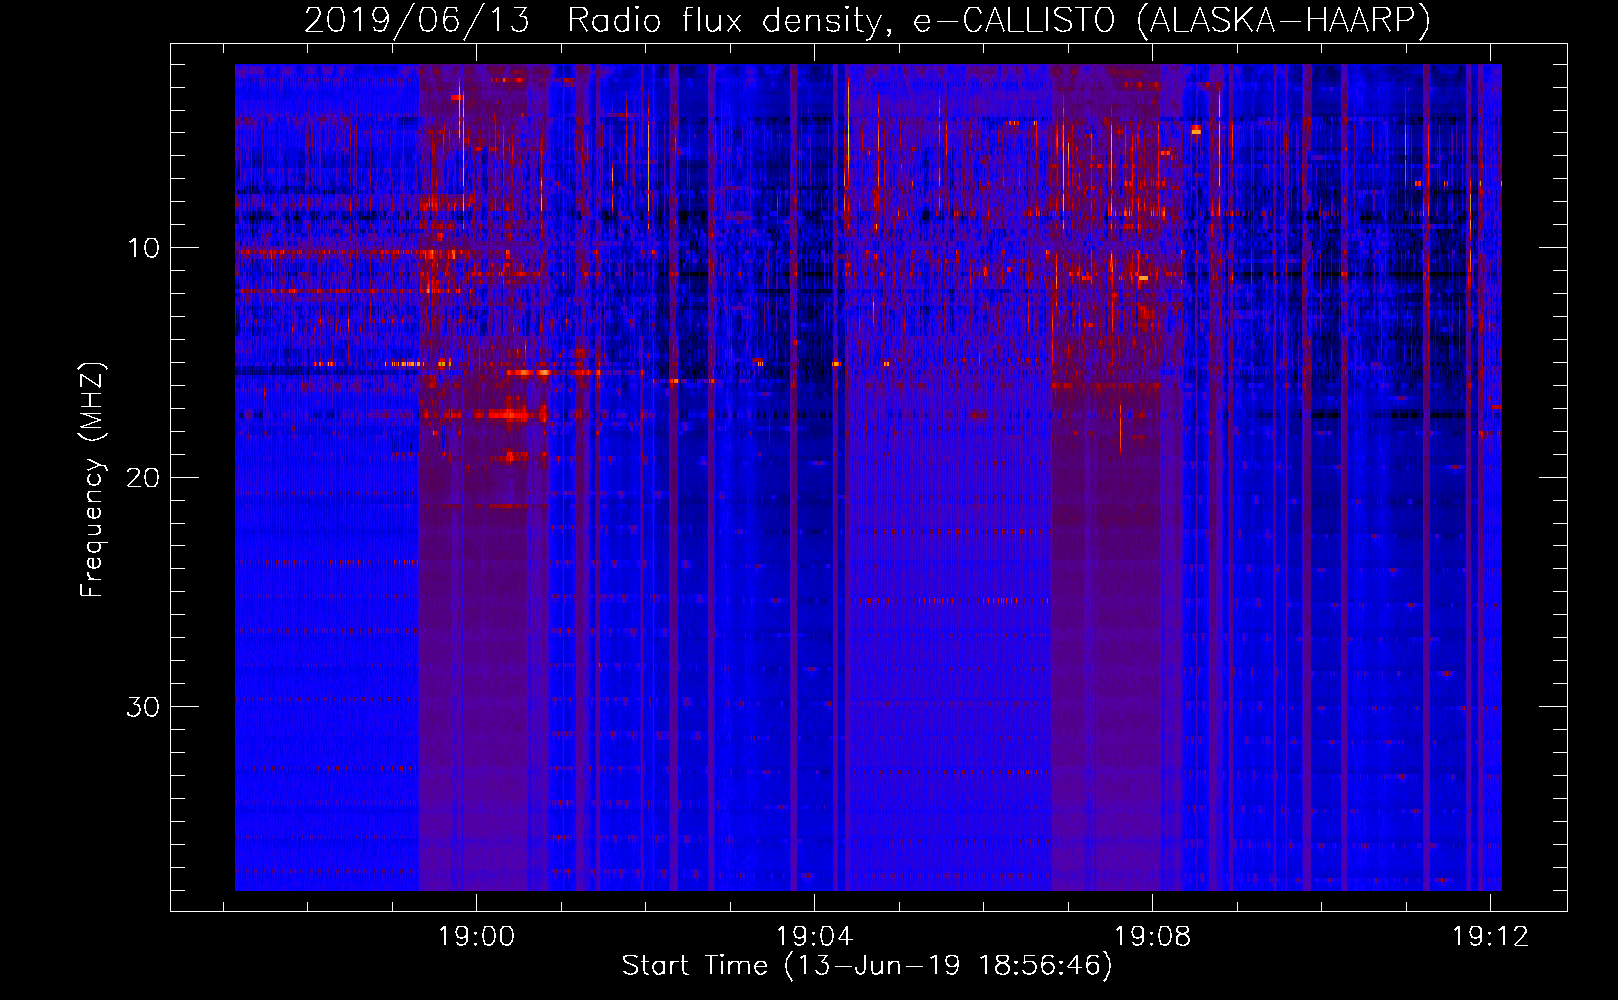
Task: Click the '20' frequency tick label
Action: pyautogui.click(x=144, y=477)
